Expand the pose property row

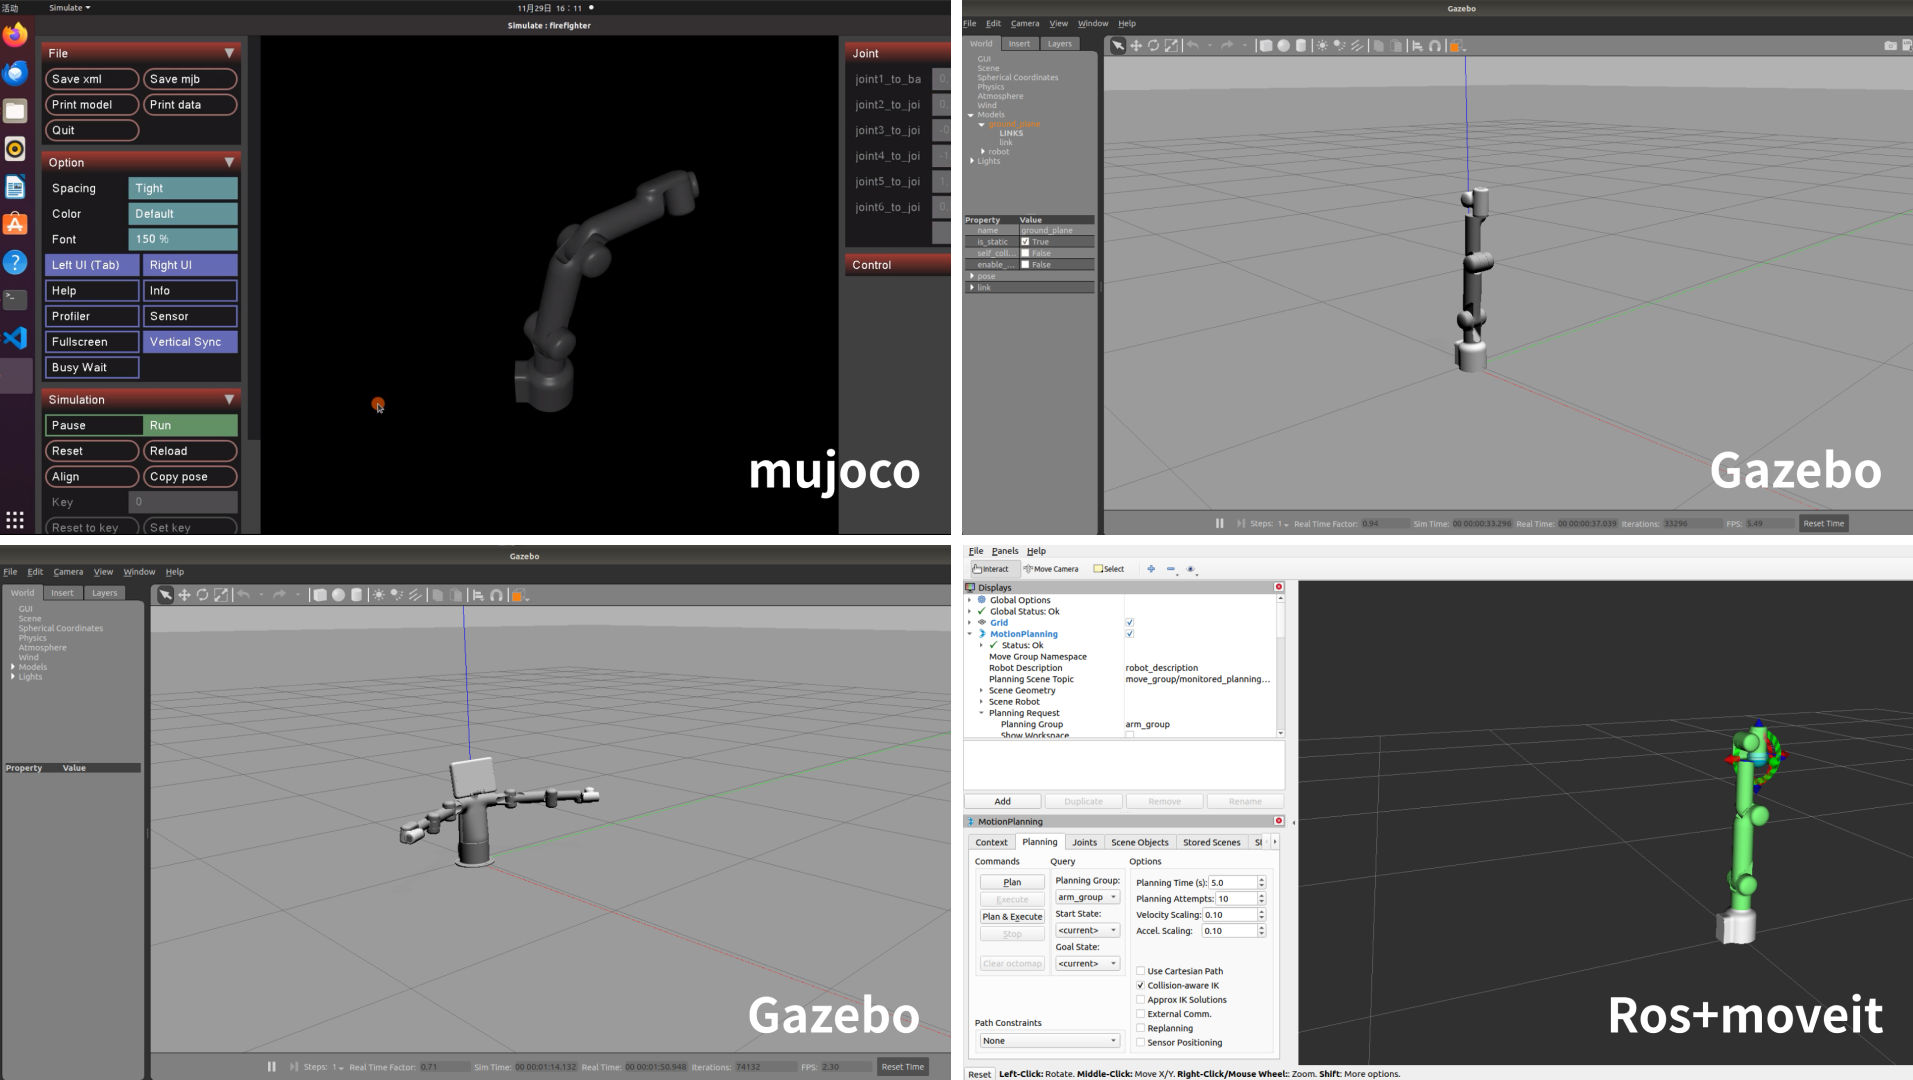click(972, 276)
